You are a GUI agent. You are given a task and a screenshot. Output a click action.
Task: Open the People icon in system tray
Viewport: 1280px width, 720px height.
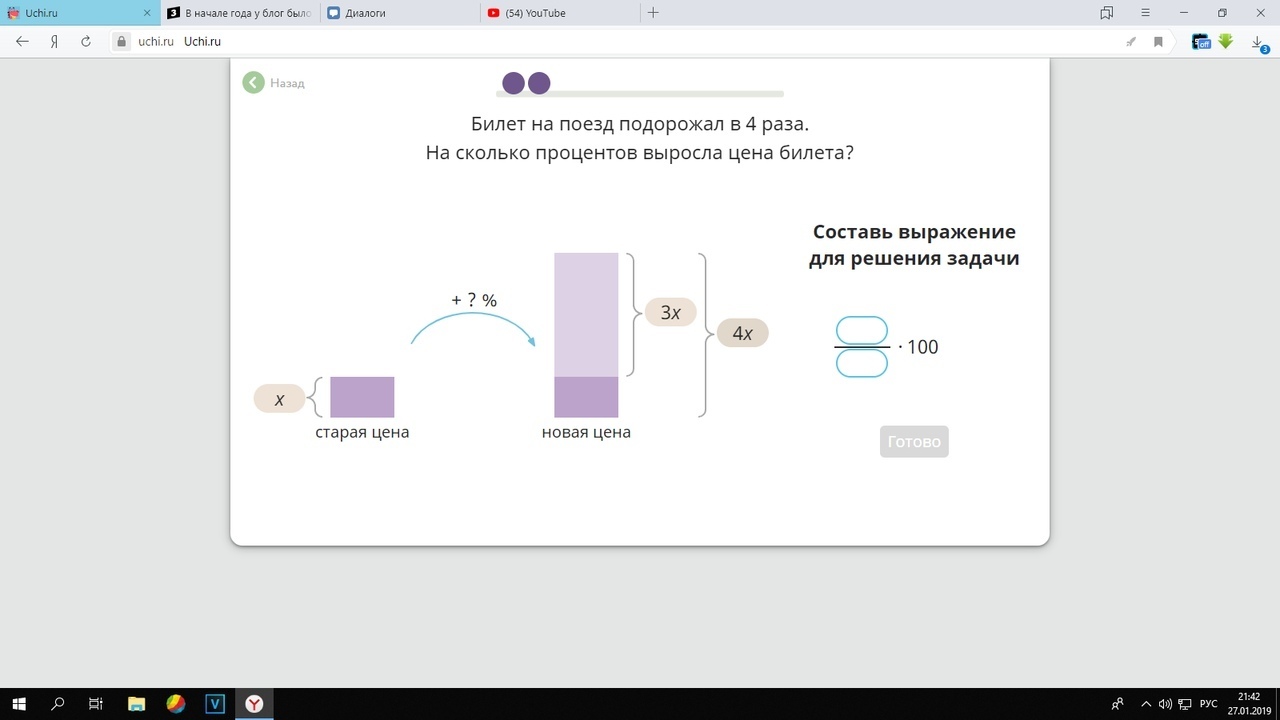(x=1118, y=704)
